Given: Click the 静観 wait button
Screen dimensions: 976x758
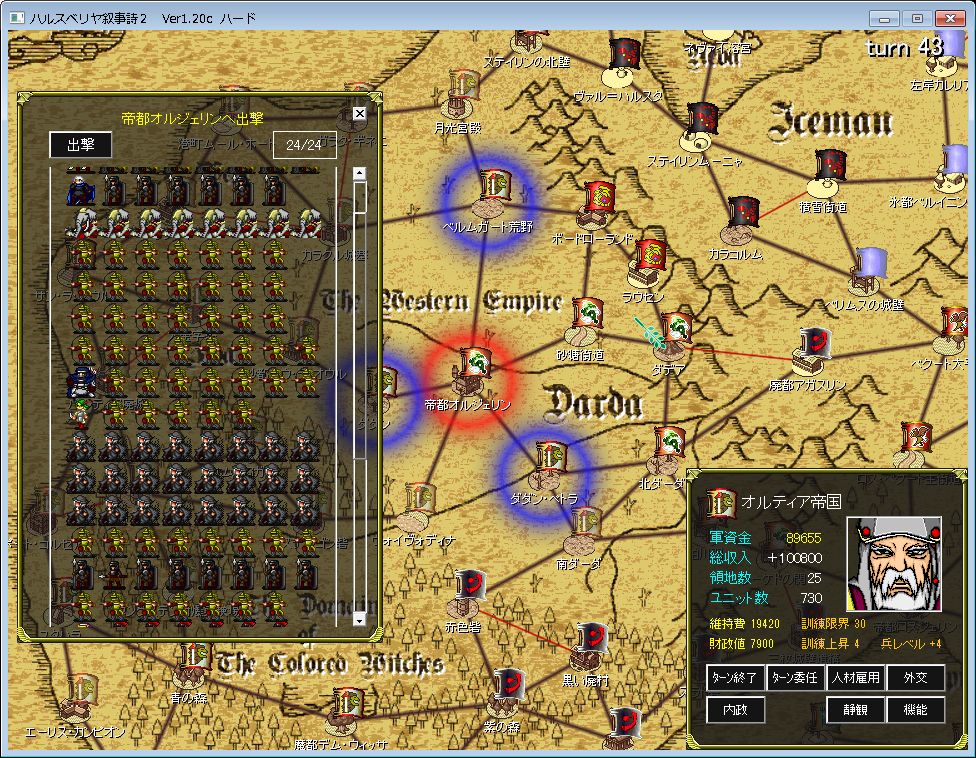Looking at the screenshot, I should coord(855,709).
